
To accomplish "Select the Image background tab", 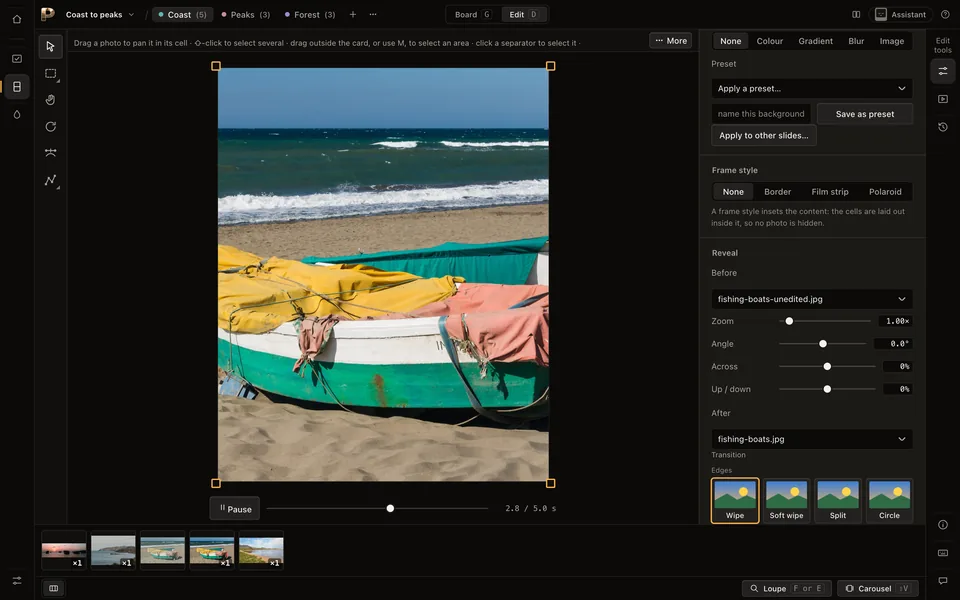I will [891, 41].
